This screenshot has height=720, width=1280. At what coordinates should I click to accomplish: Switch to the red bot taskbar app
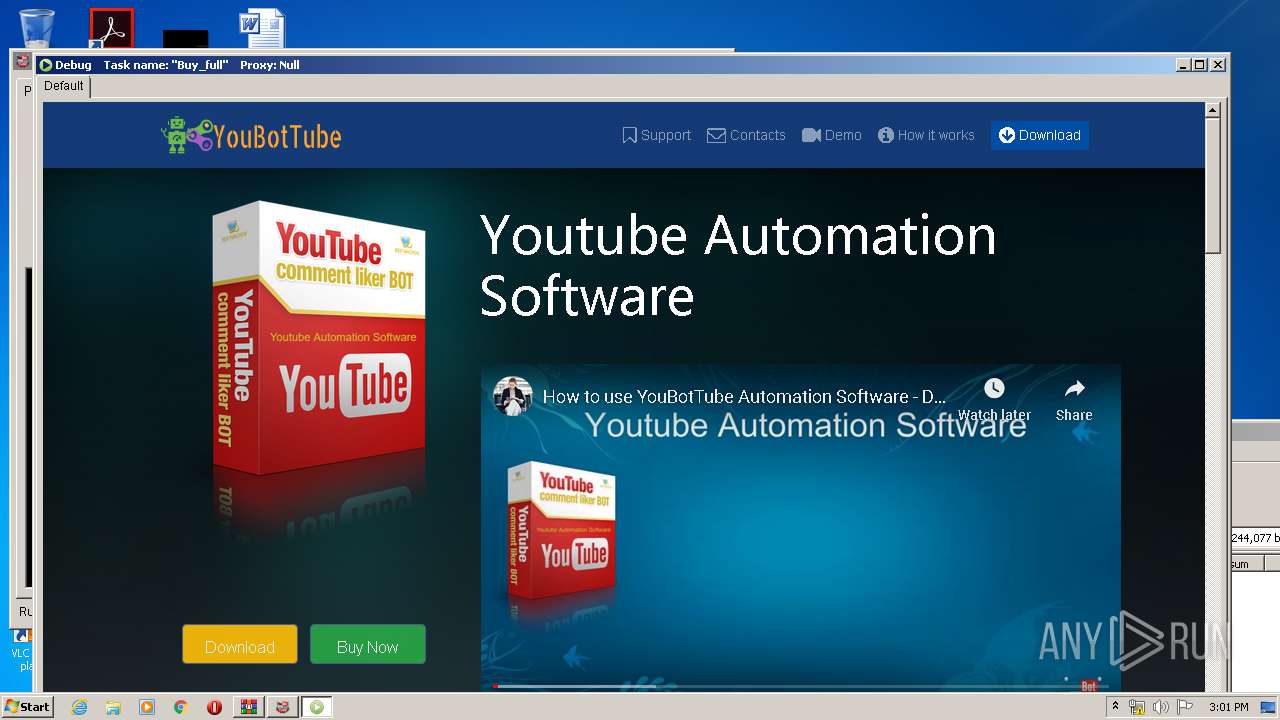coord(282,707)
